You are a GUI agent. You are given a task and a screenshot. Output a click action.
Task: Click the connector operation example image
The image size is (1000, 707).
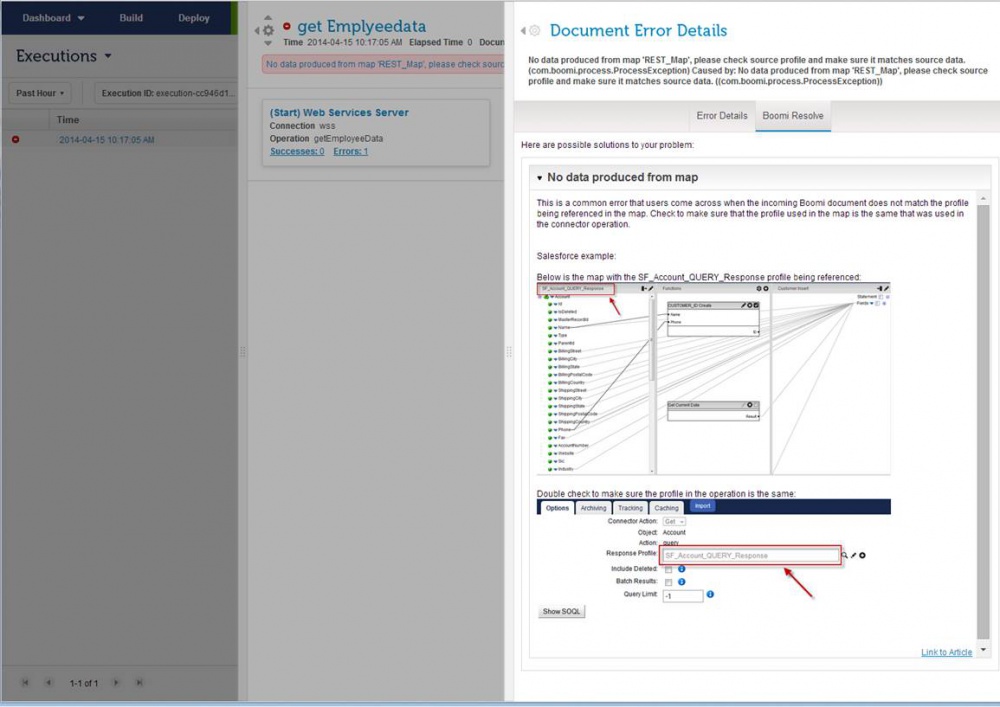(713, 559)
